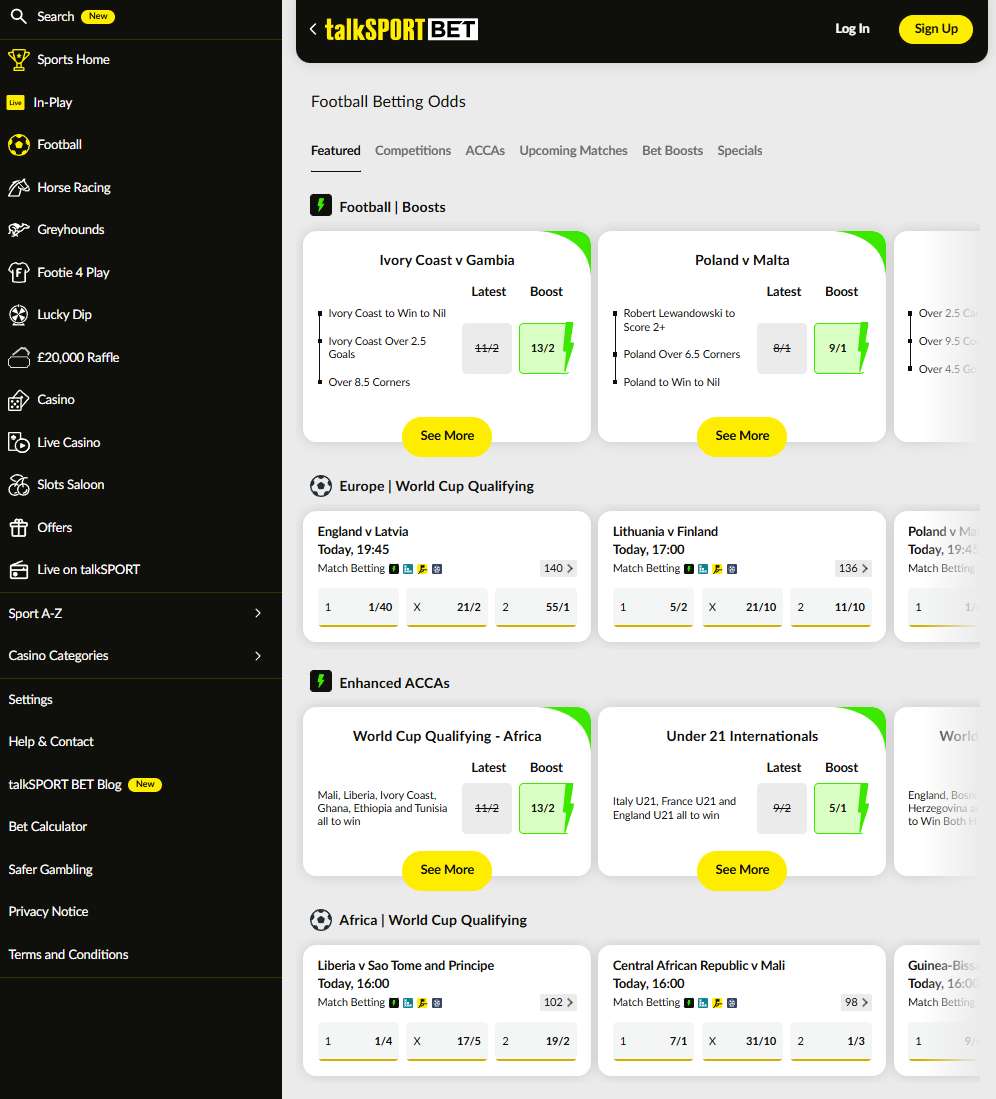The image size is (996, 1099).
Task: Go back using the header arrow
Action: pos(313,29)
